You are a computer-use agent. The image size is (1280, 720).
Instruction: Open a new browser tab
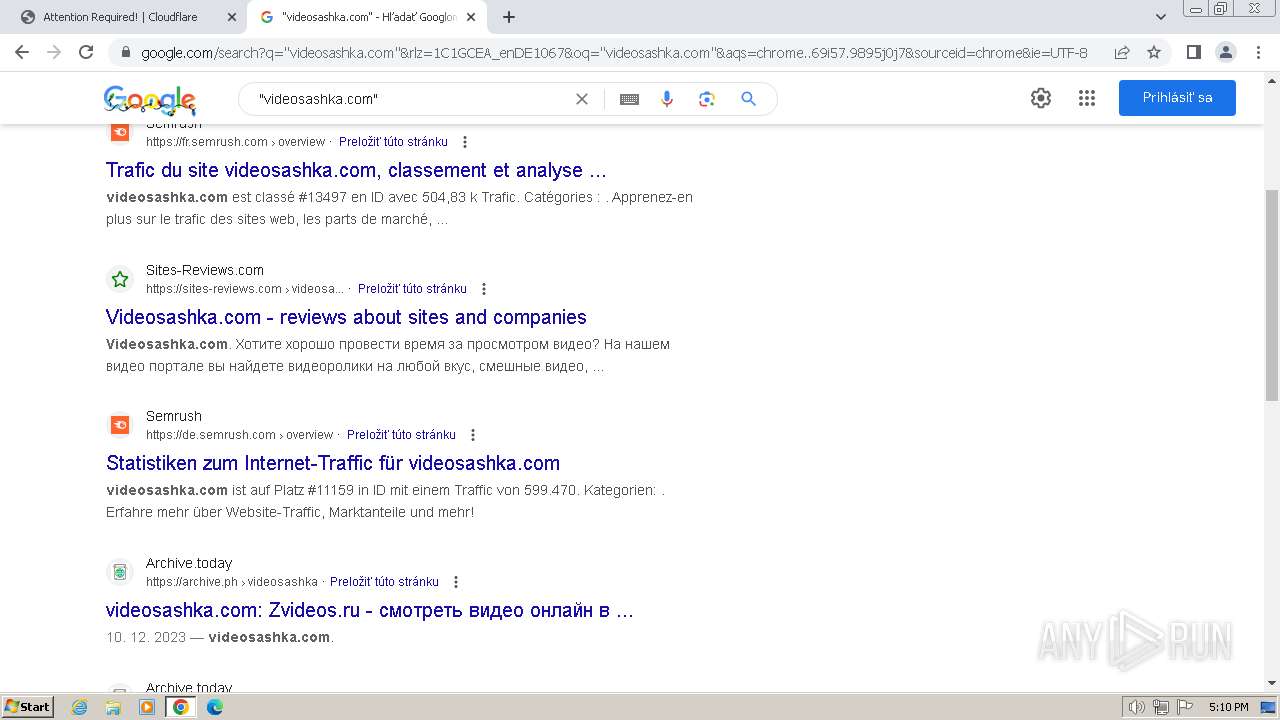[x=509, y=17]
